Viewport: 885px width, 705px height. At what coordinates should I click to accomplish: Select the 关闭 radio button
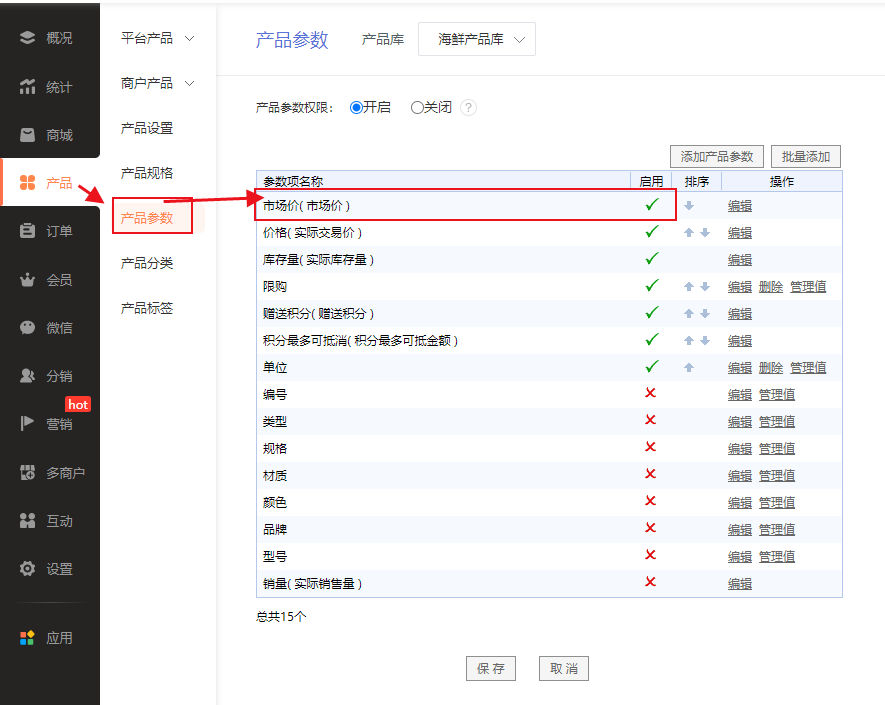click(x=417, y=107)
